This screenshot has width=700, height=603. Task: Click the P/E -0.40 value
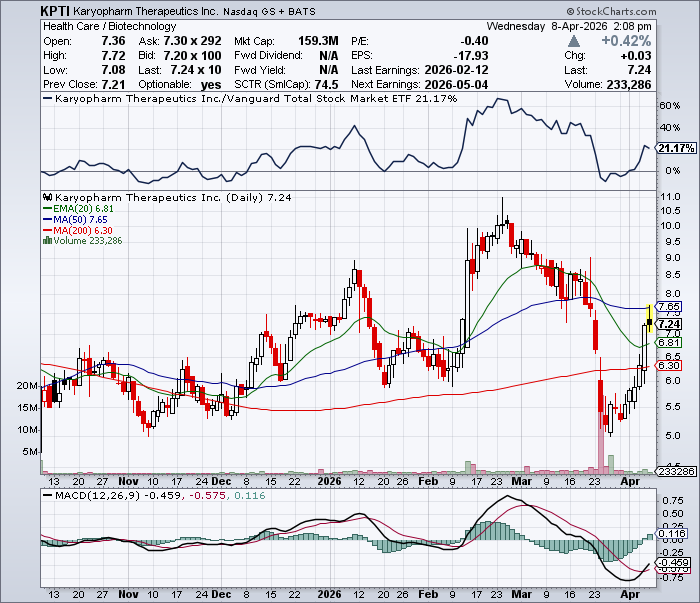474,41
